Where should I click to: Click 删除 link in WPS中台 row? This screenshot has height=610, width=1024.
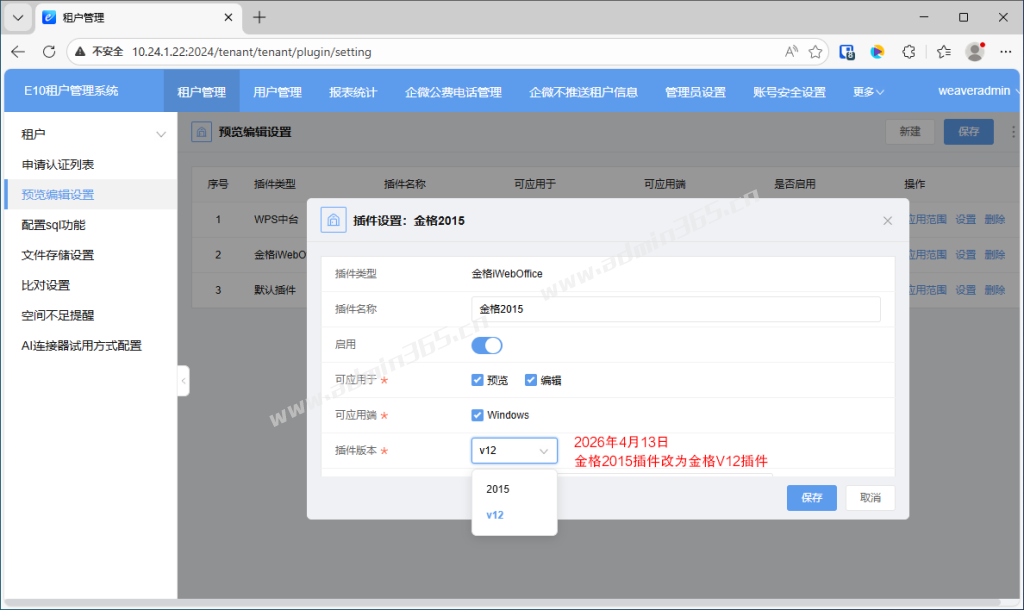(x=995, y=219)
